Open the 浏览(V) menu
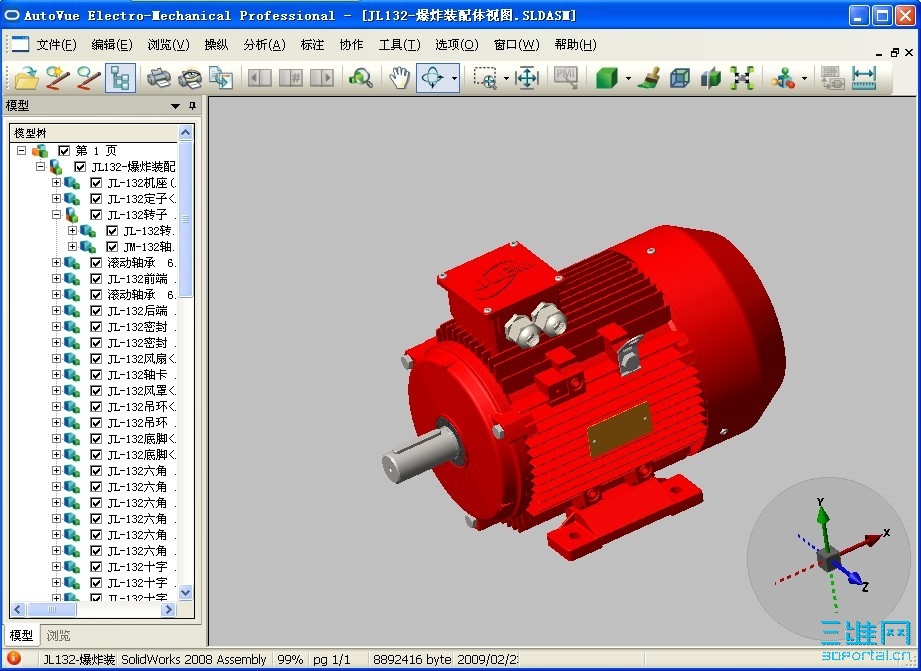921x671 pixels. point(168,45)
